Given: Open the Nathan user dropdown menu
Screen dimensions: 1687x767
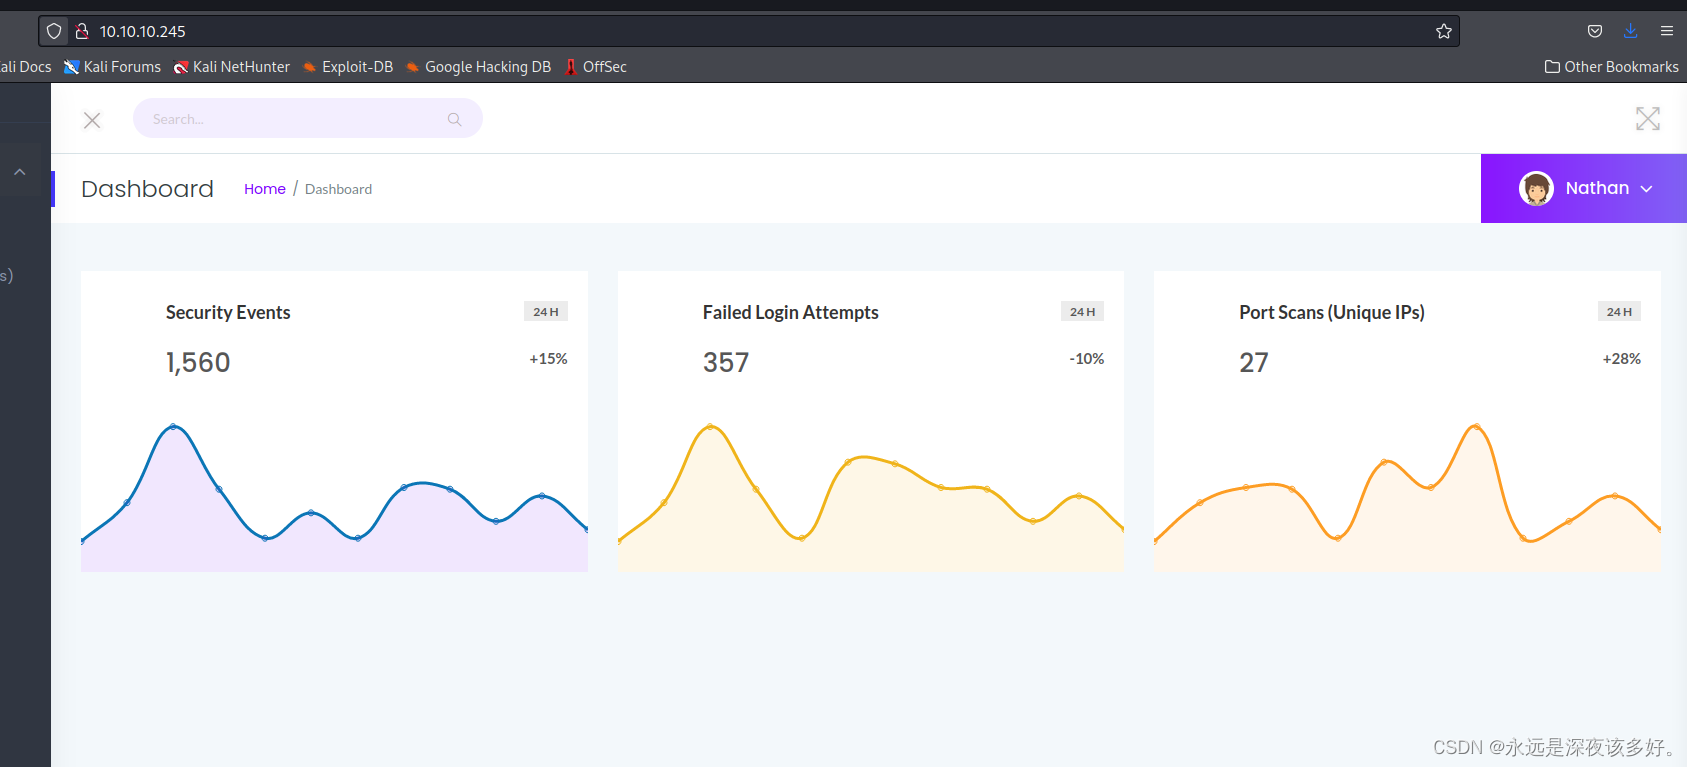Looking at the screenshot, I should (x=1584, y=188).
